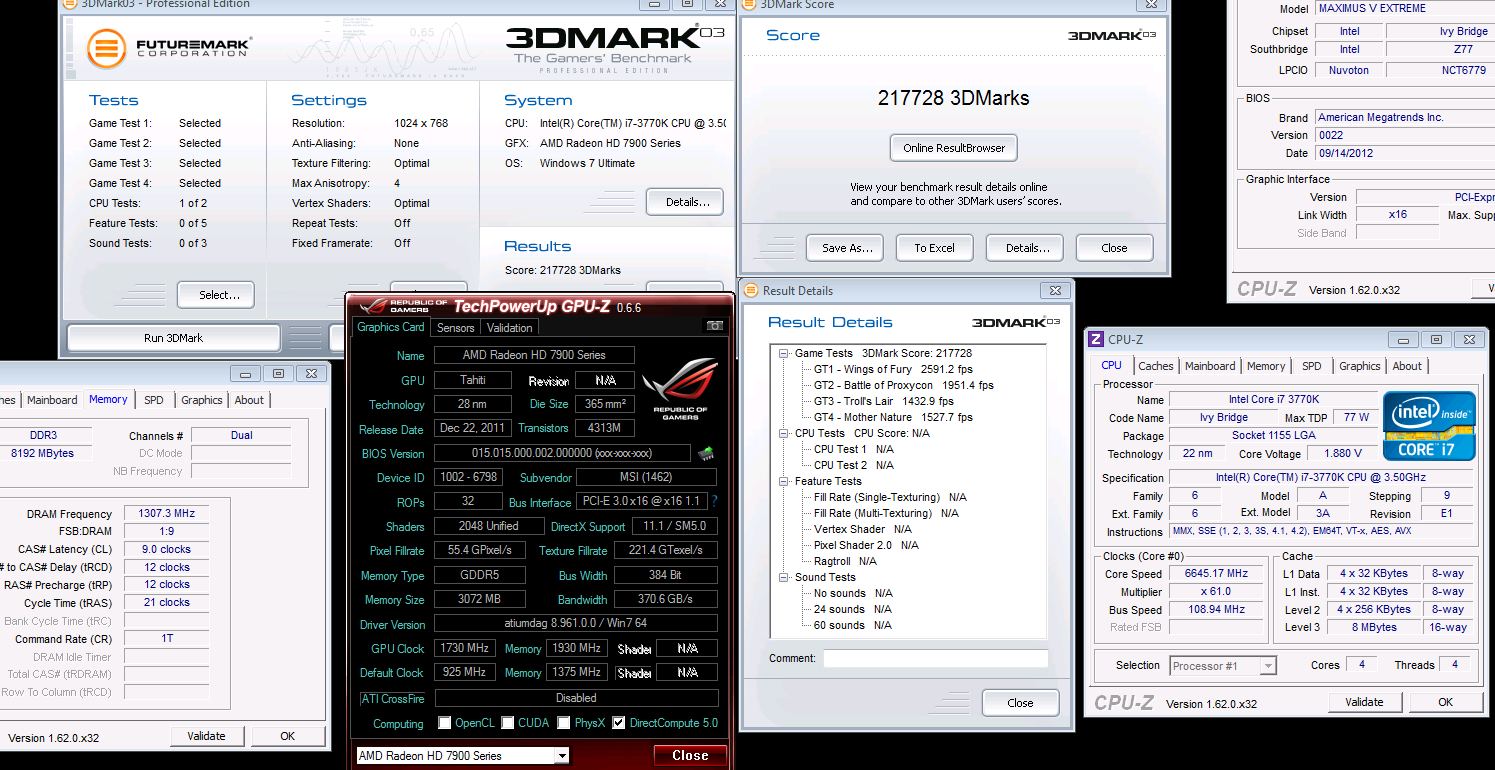The width and height of the screenshot is (1495, 770).
Task: Click the GPU-Z camera screenshot icon
Action: [x=714, y=326]
